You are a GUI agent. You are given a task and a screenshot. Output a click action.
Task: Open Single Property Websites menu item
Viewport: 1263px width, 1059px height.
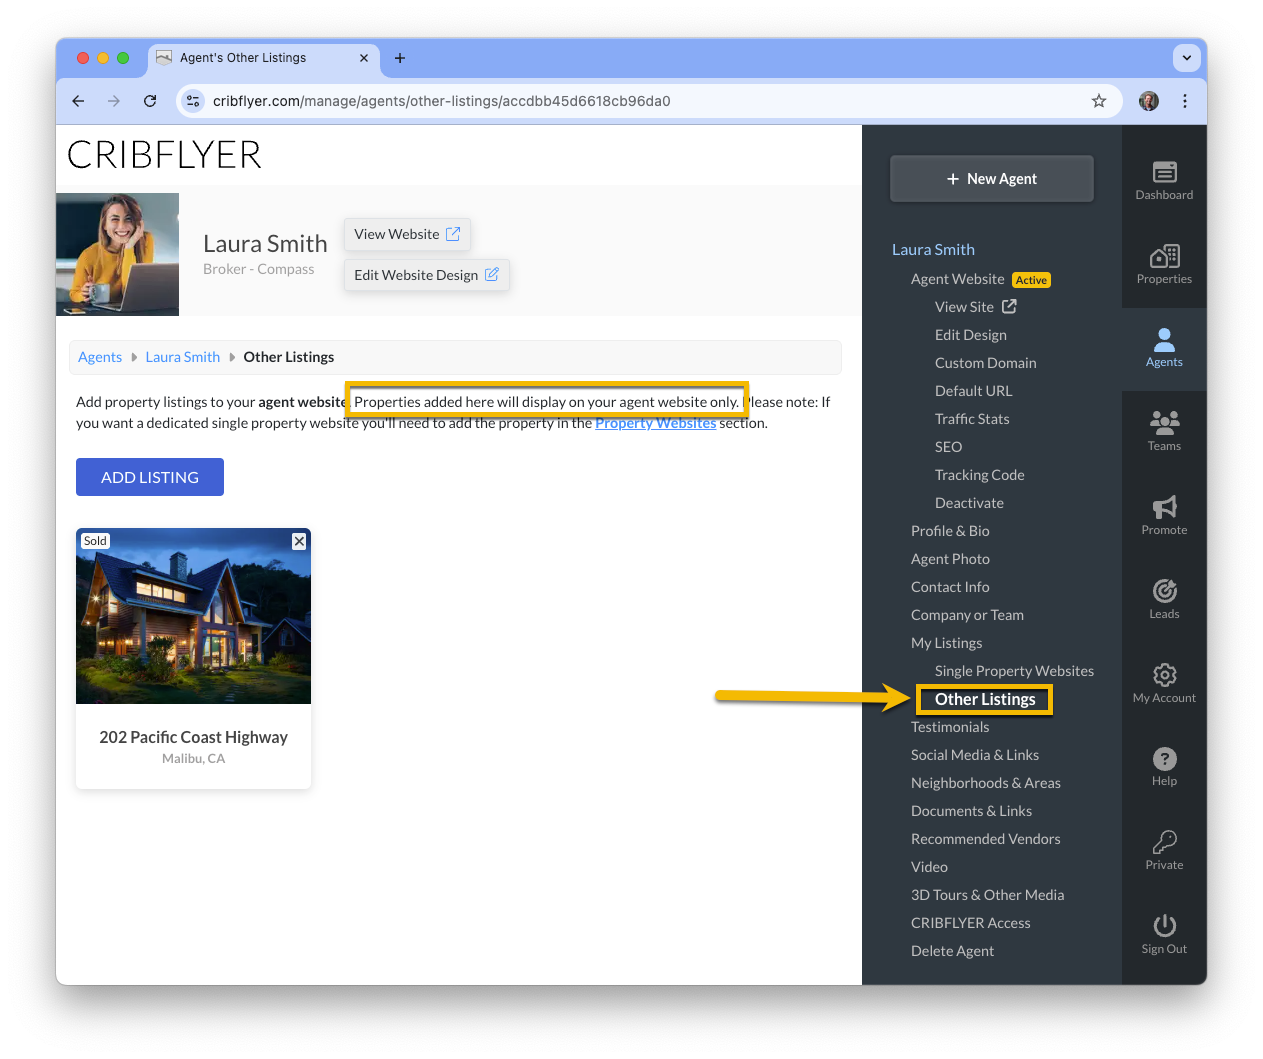point(1014,671)
